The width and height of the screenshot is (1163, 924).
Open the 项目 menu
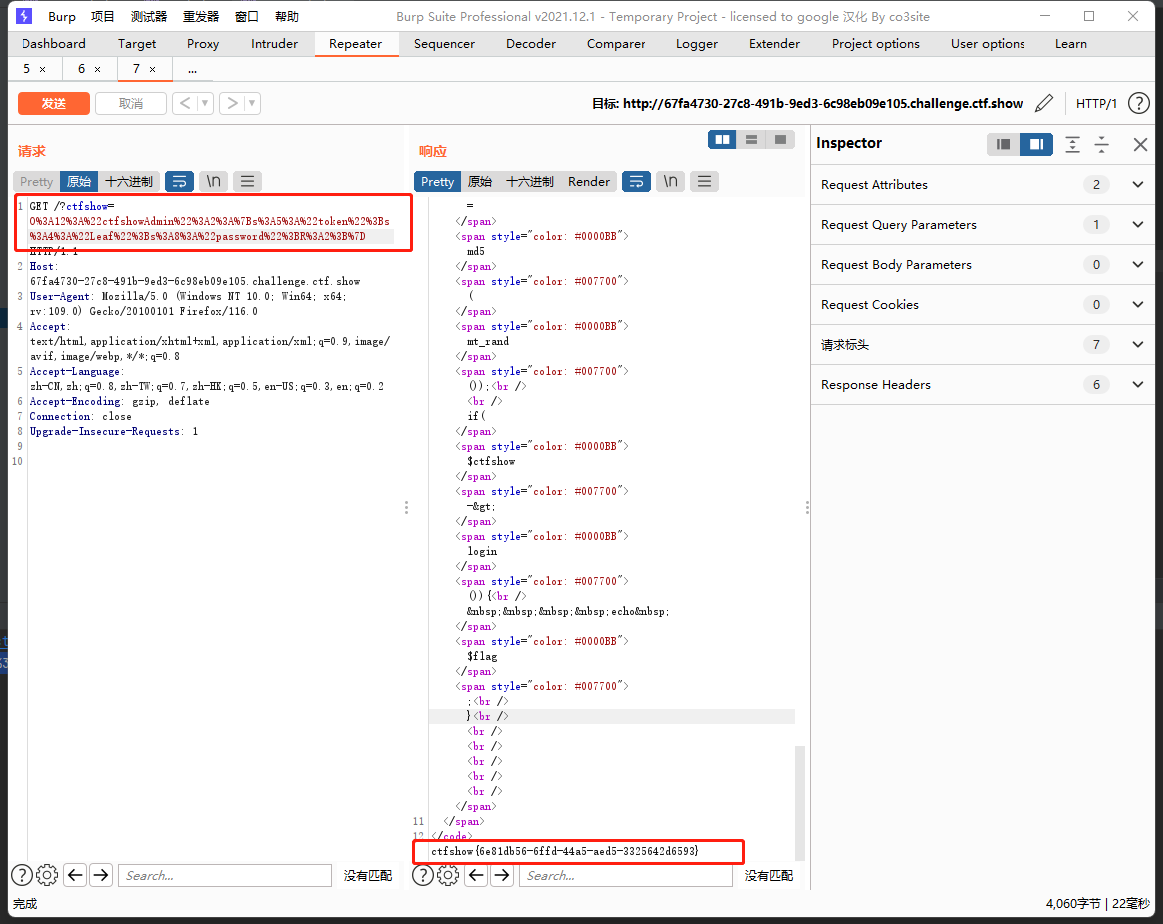102,16
